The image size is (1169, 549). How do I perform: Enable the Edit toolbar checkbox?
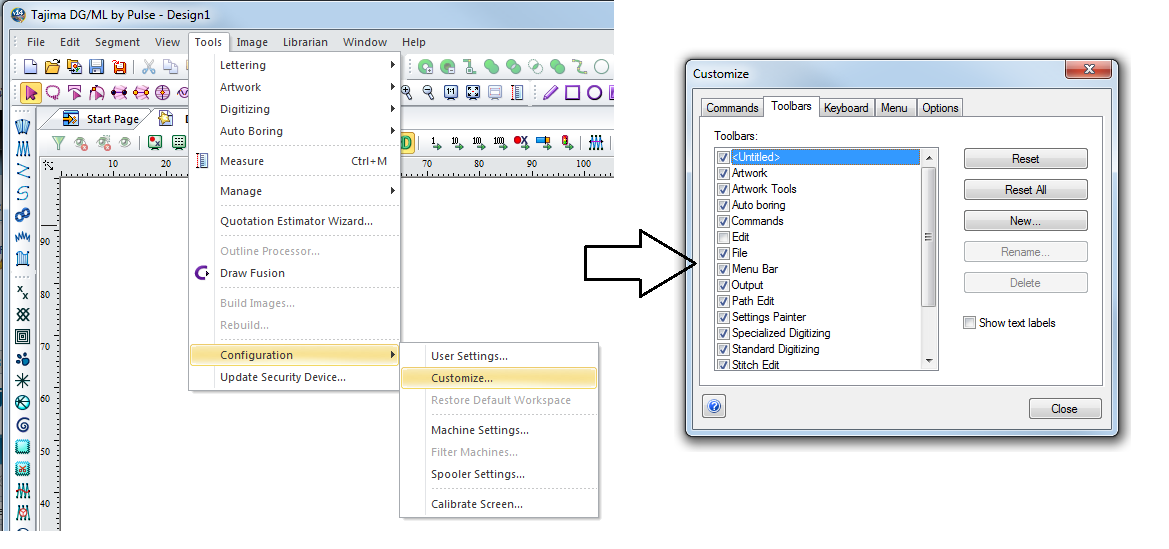point(722,237)
